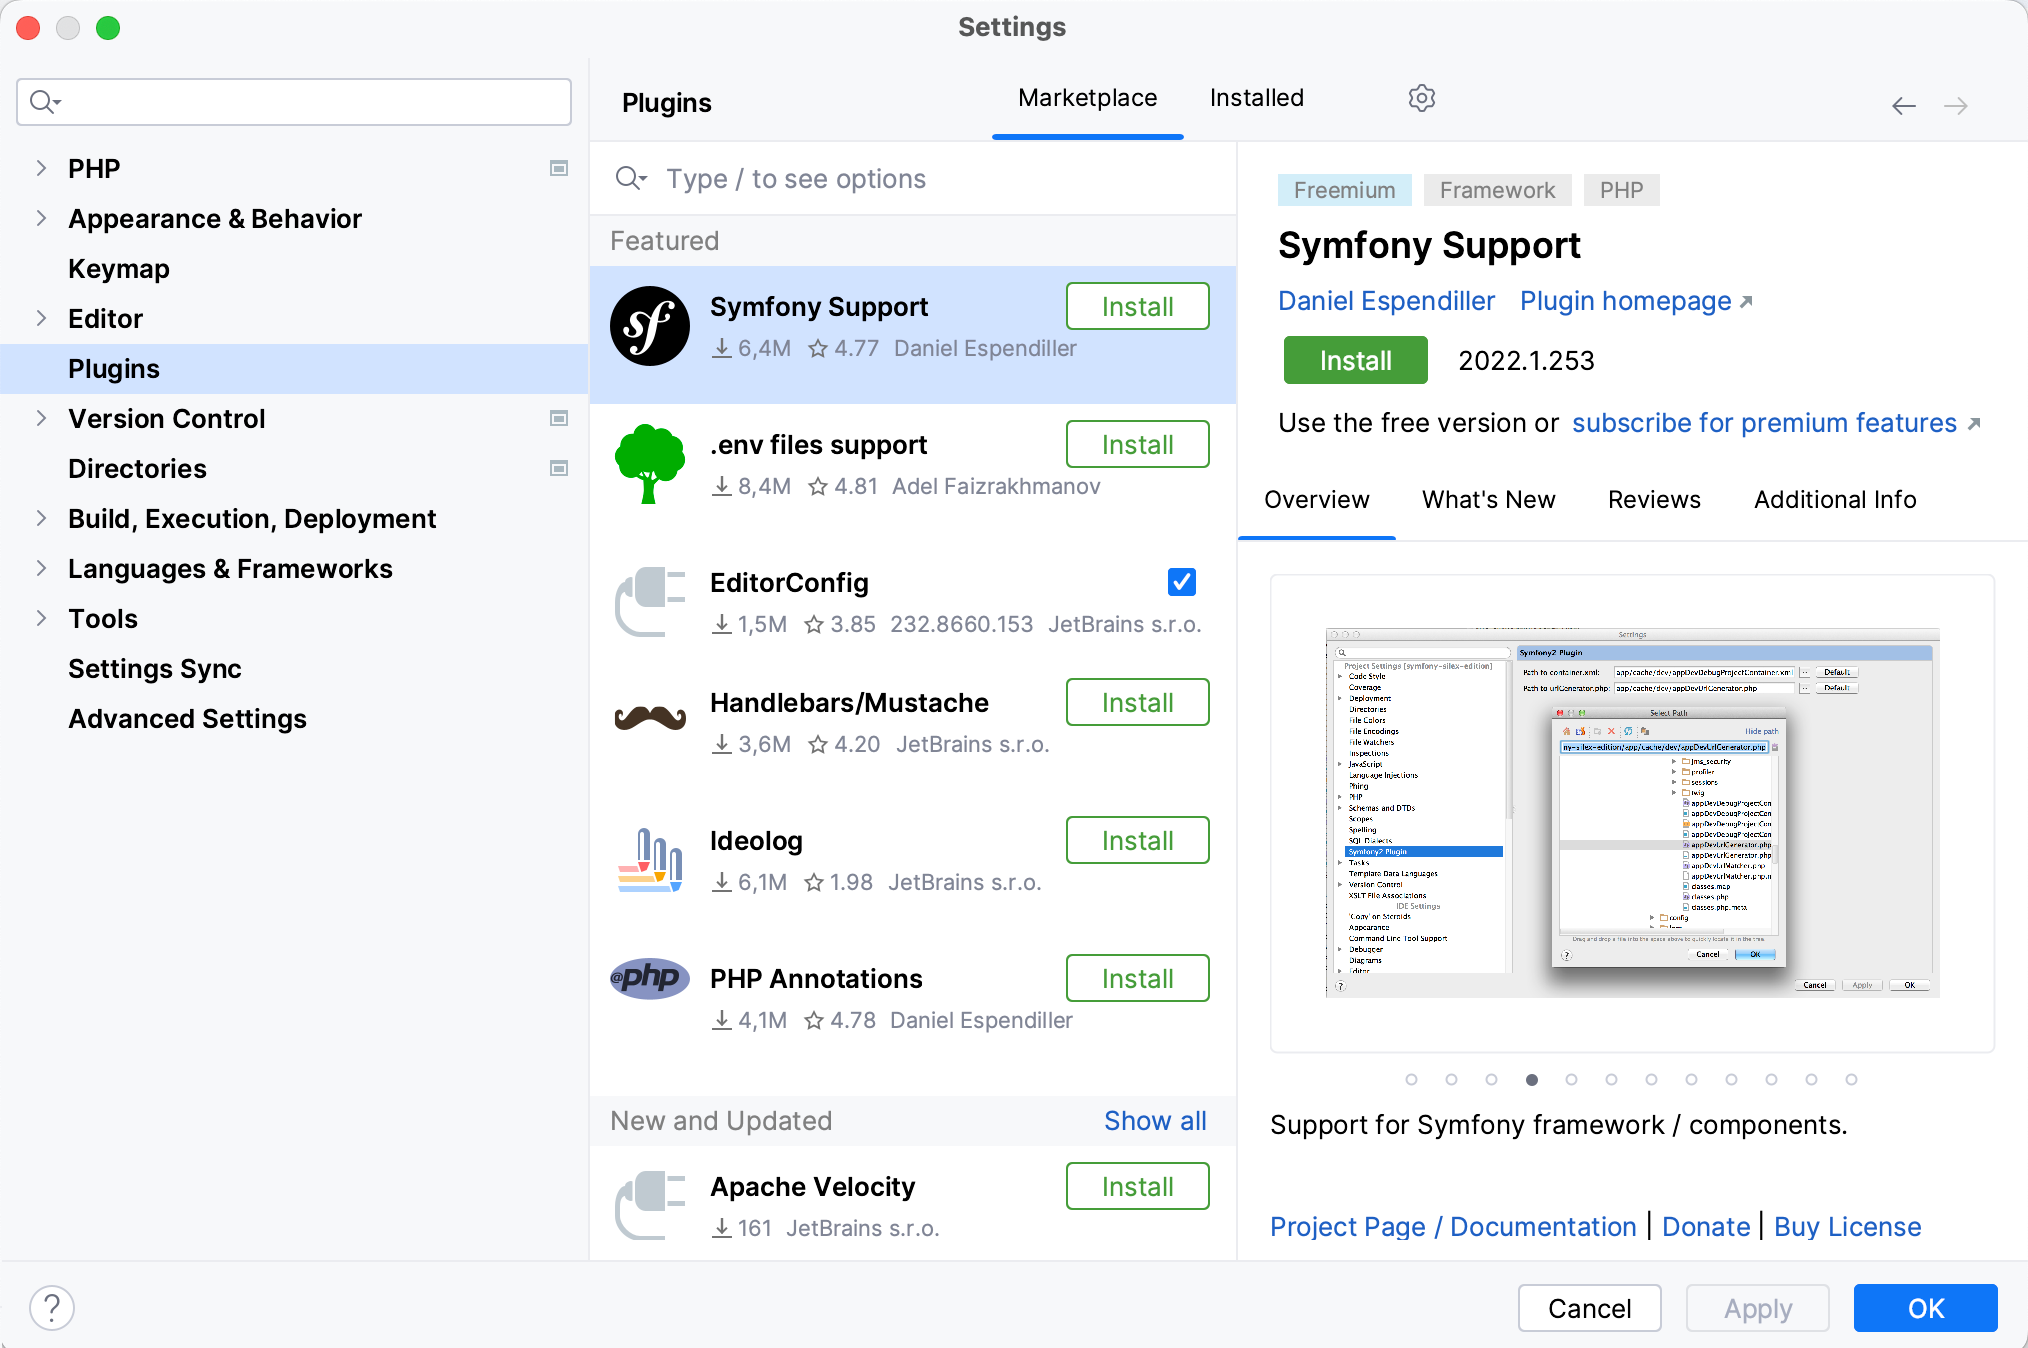Viewport: 2028px width, 1348px height.
Task: Click the Daniel Espendiller author link
Action: [1386, 301]
